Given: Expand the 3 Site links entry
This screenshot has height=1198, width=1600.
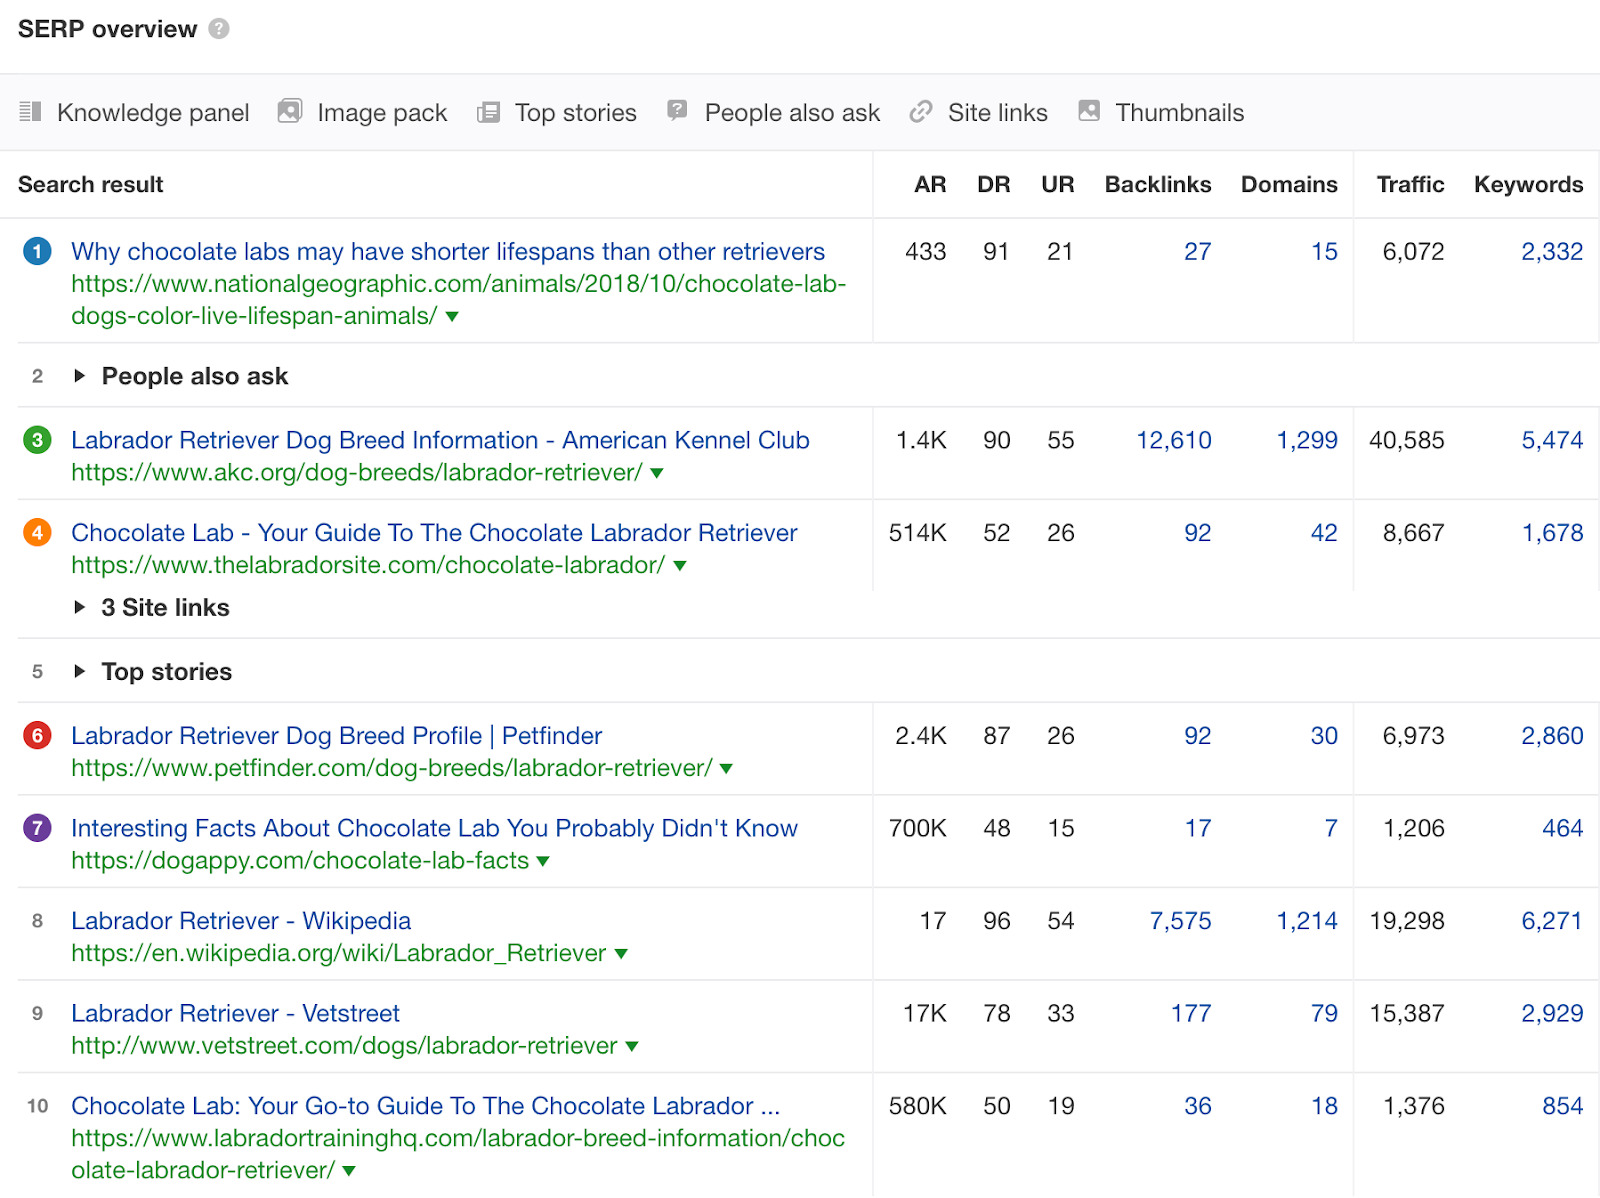Looking at the screenshot, I should [x=79, y=607].
